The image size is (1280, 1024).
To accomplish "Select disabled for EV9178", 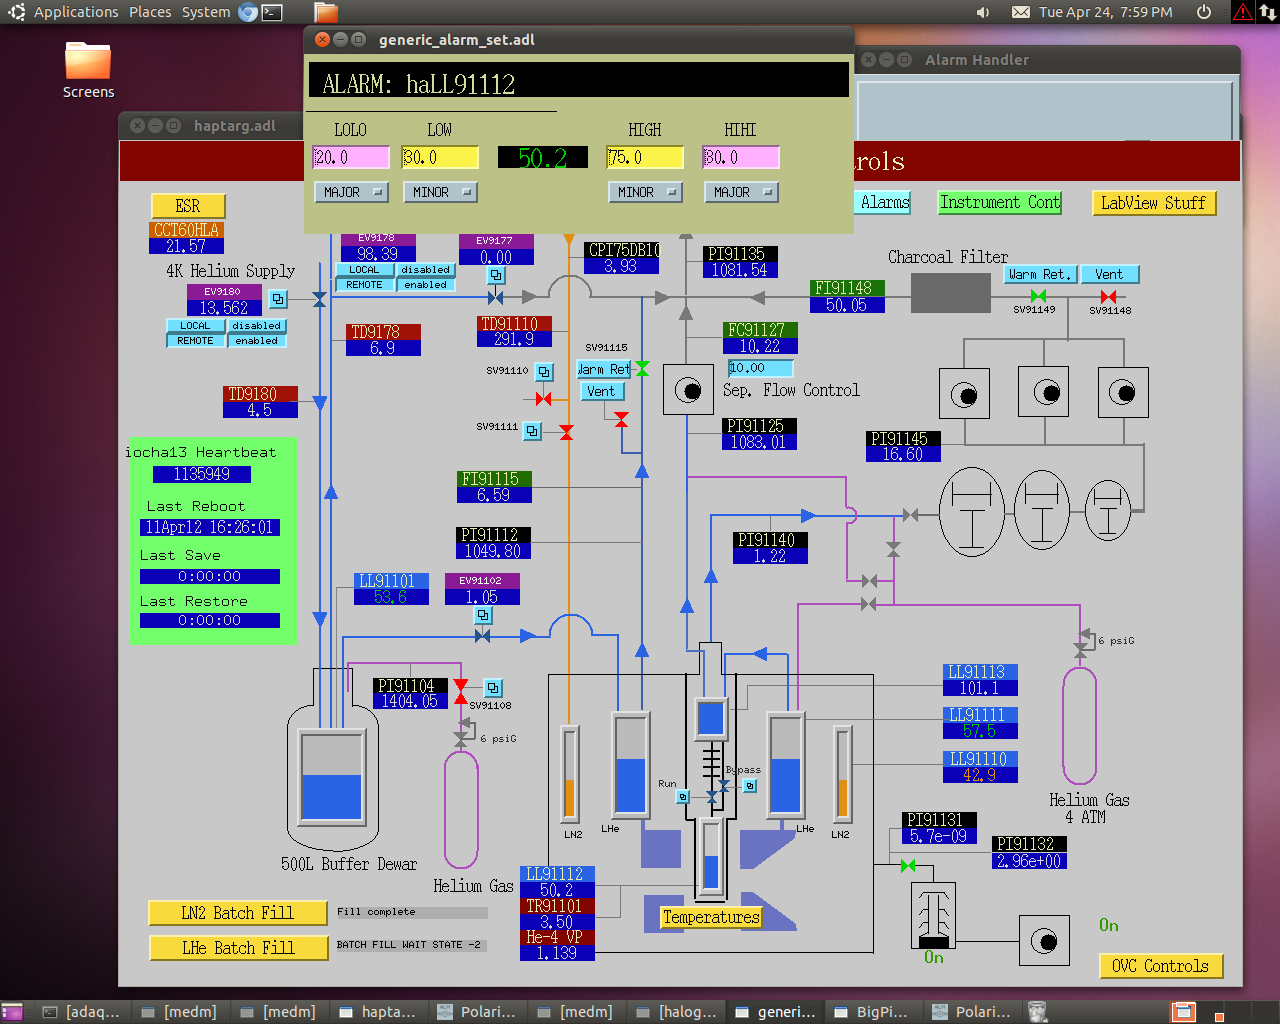I will pyautogui.click(x=426, y=270).
